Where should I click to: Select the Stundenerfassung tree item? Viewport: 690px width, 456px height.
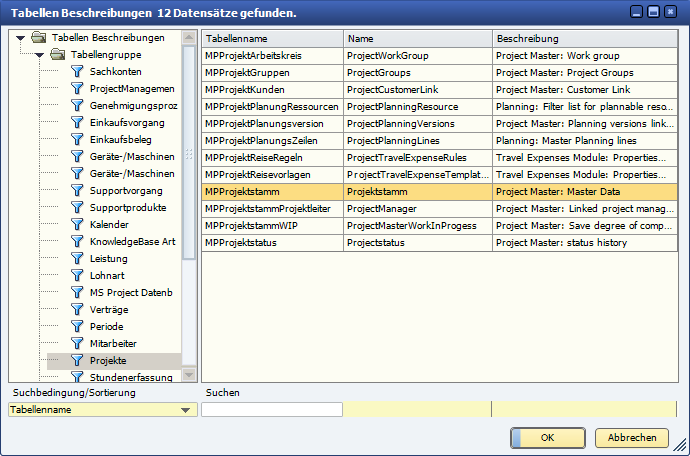131,377
